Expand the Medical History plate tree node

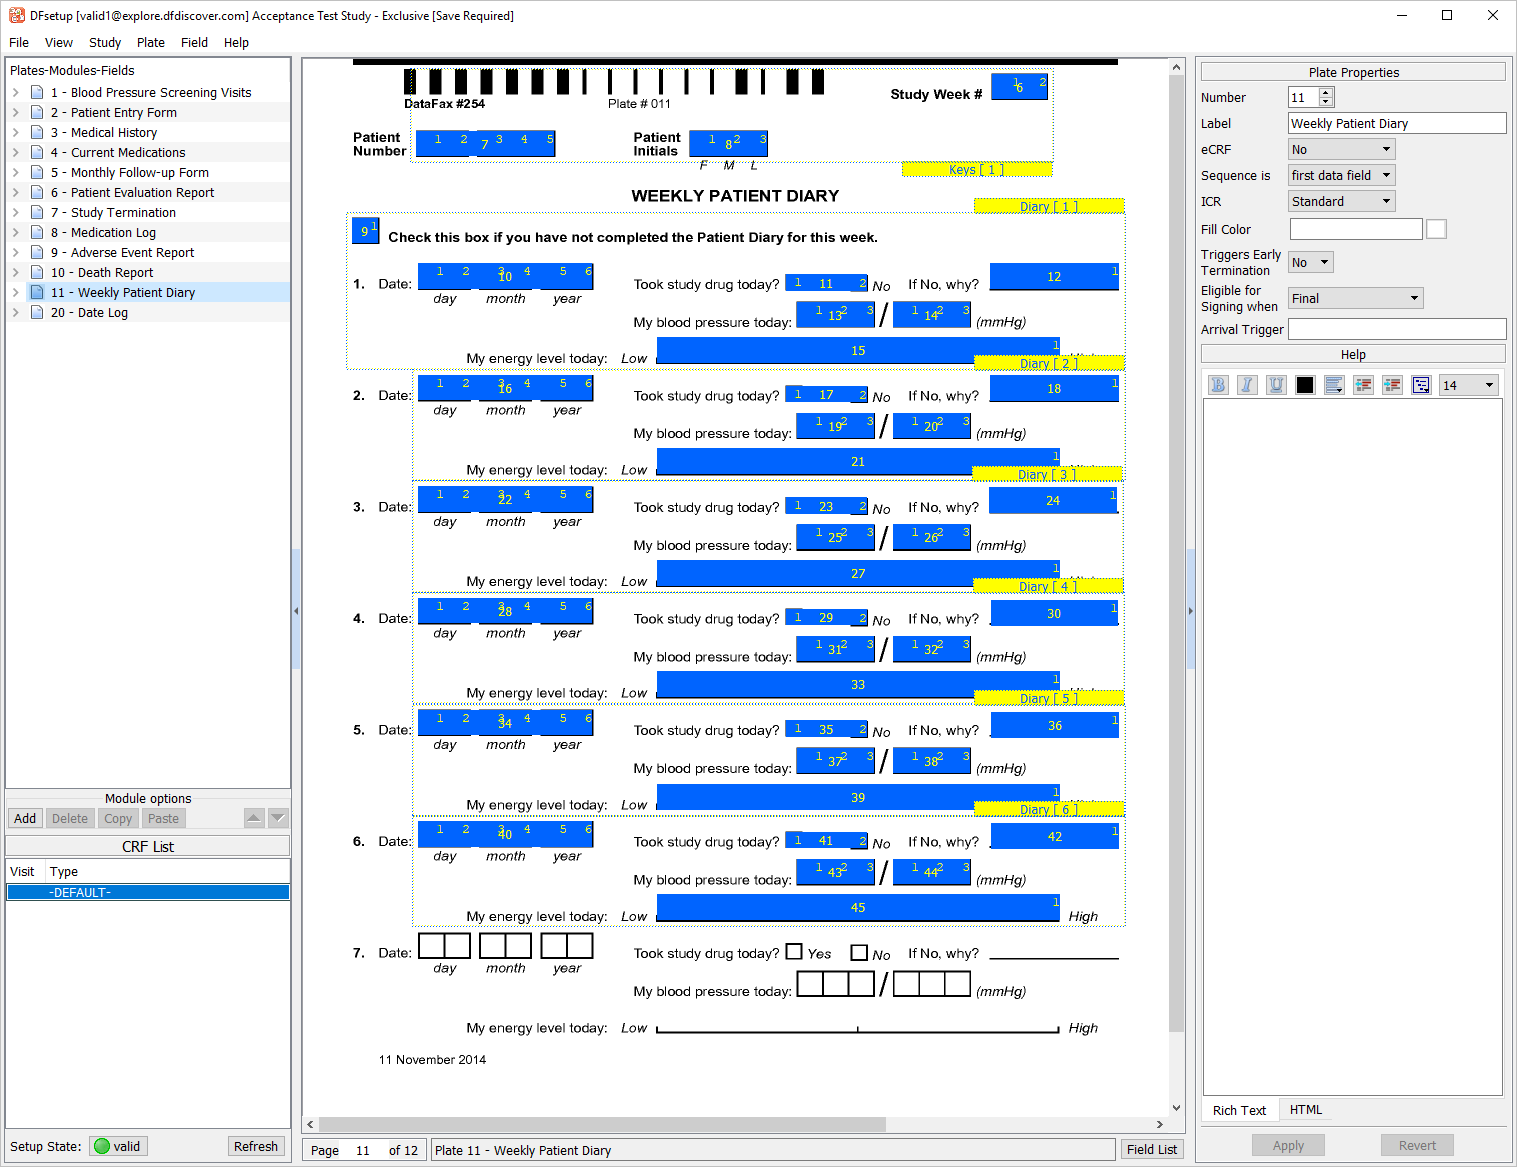tap(16, 132)
